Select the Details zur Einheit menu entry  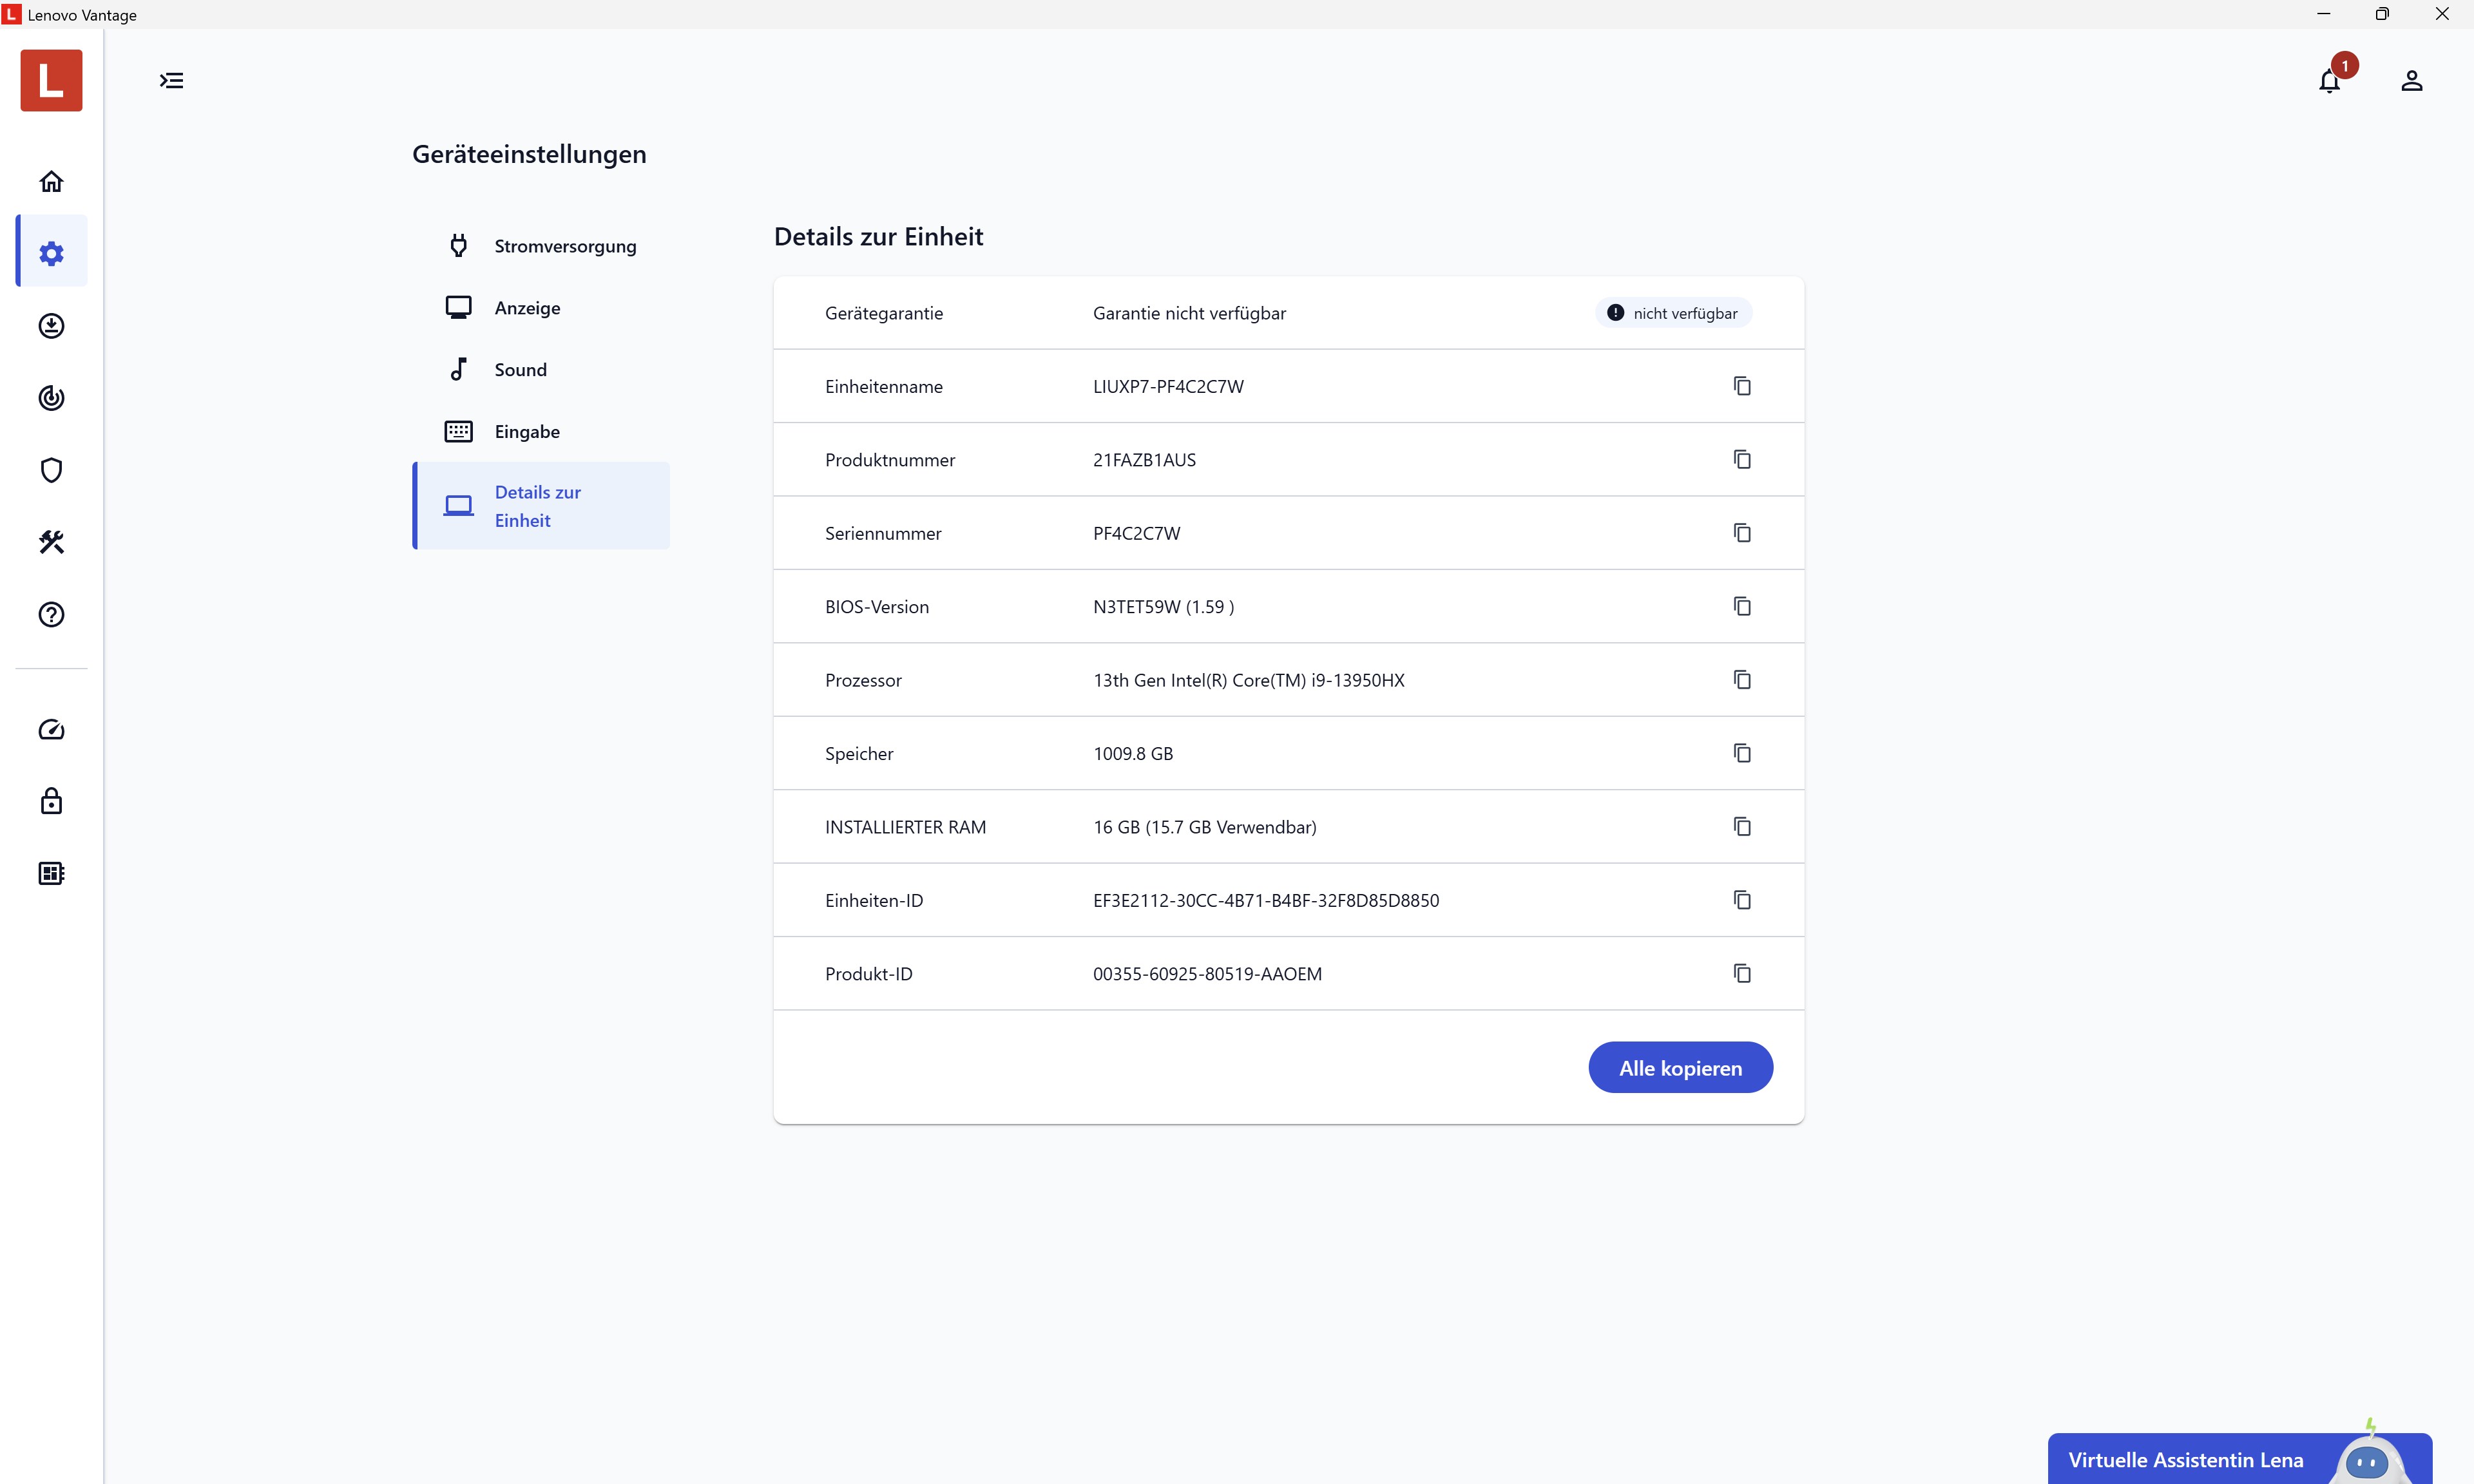click(541, 506)
